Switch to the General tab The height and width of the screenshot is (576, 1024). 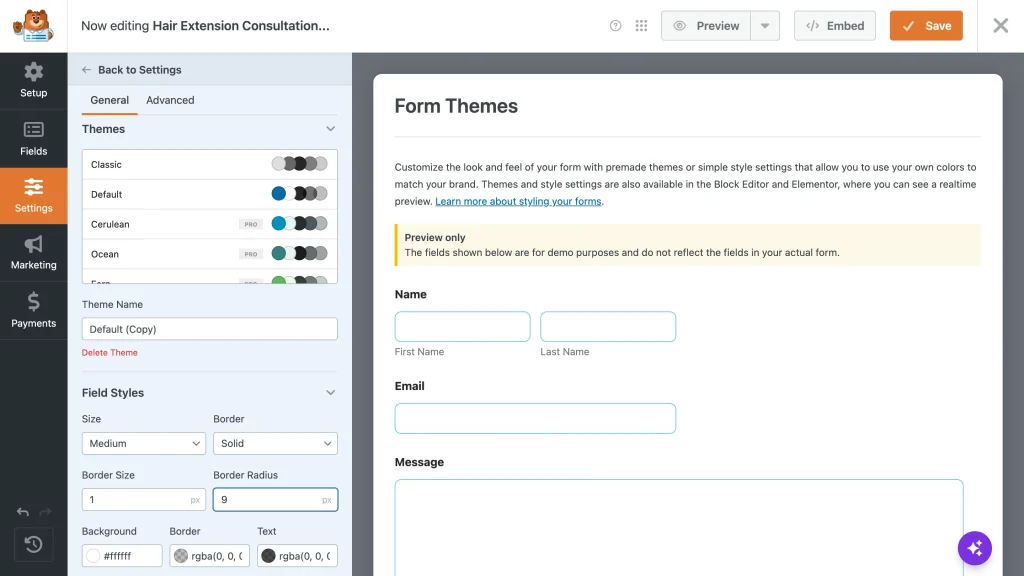pyautogui.click(x=109, y=100)
